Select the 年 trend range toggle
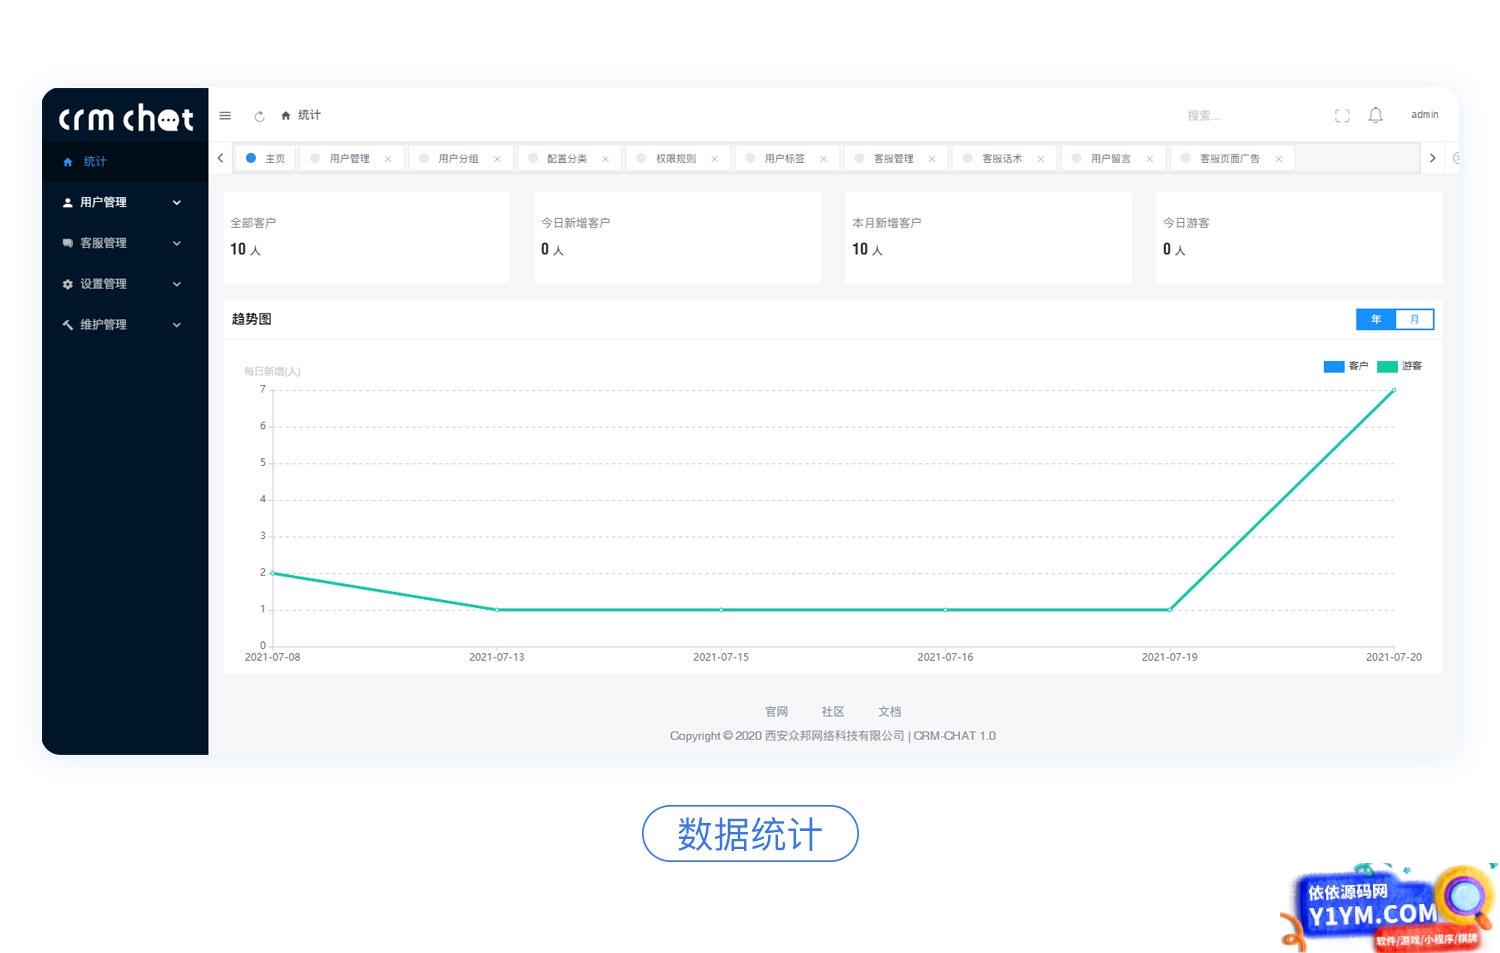Image resolution: width=1500 pixels, height=953 pixels. 1376,319
